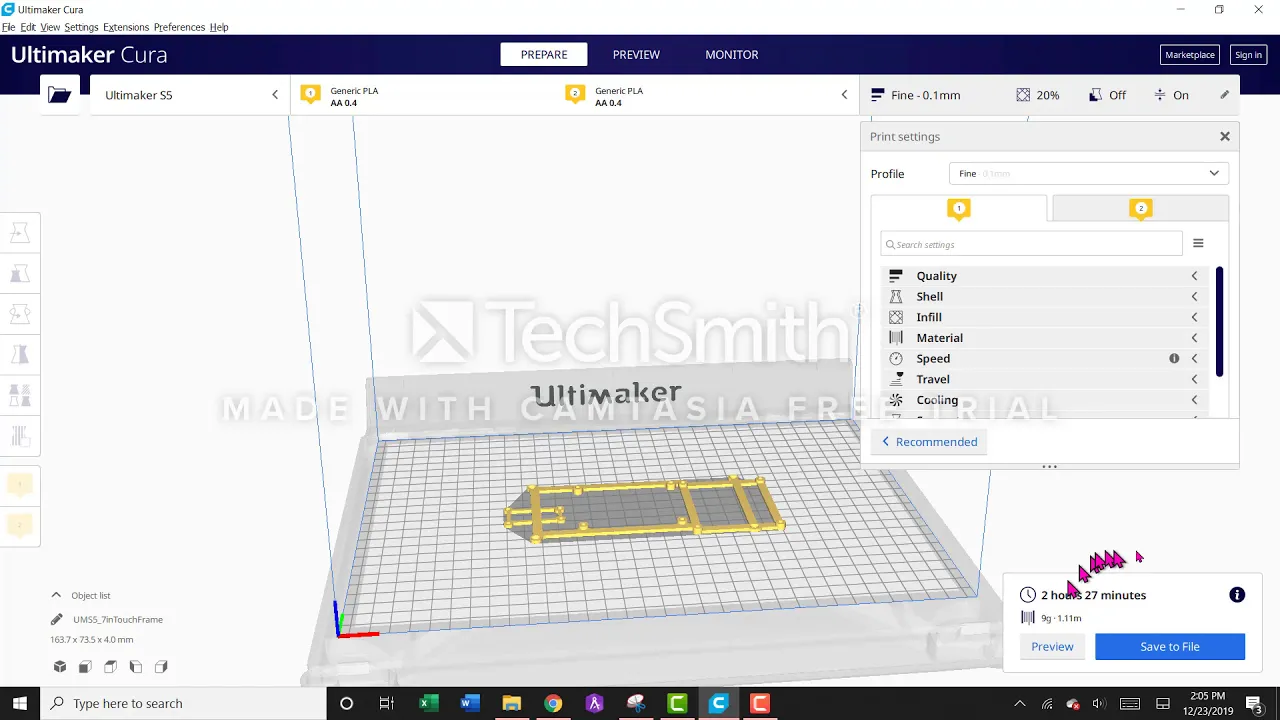Select the Scale tool in left toolbar

(x=20, y=274)
